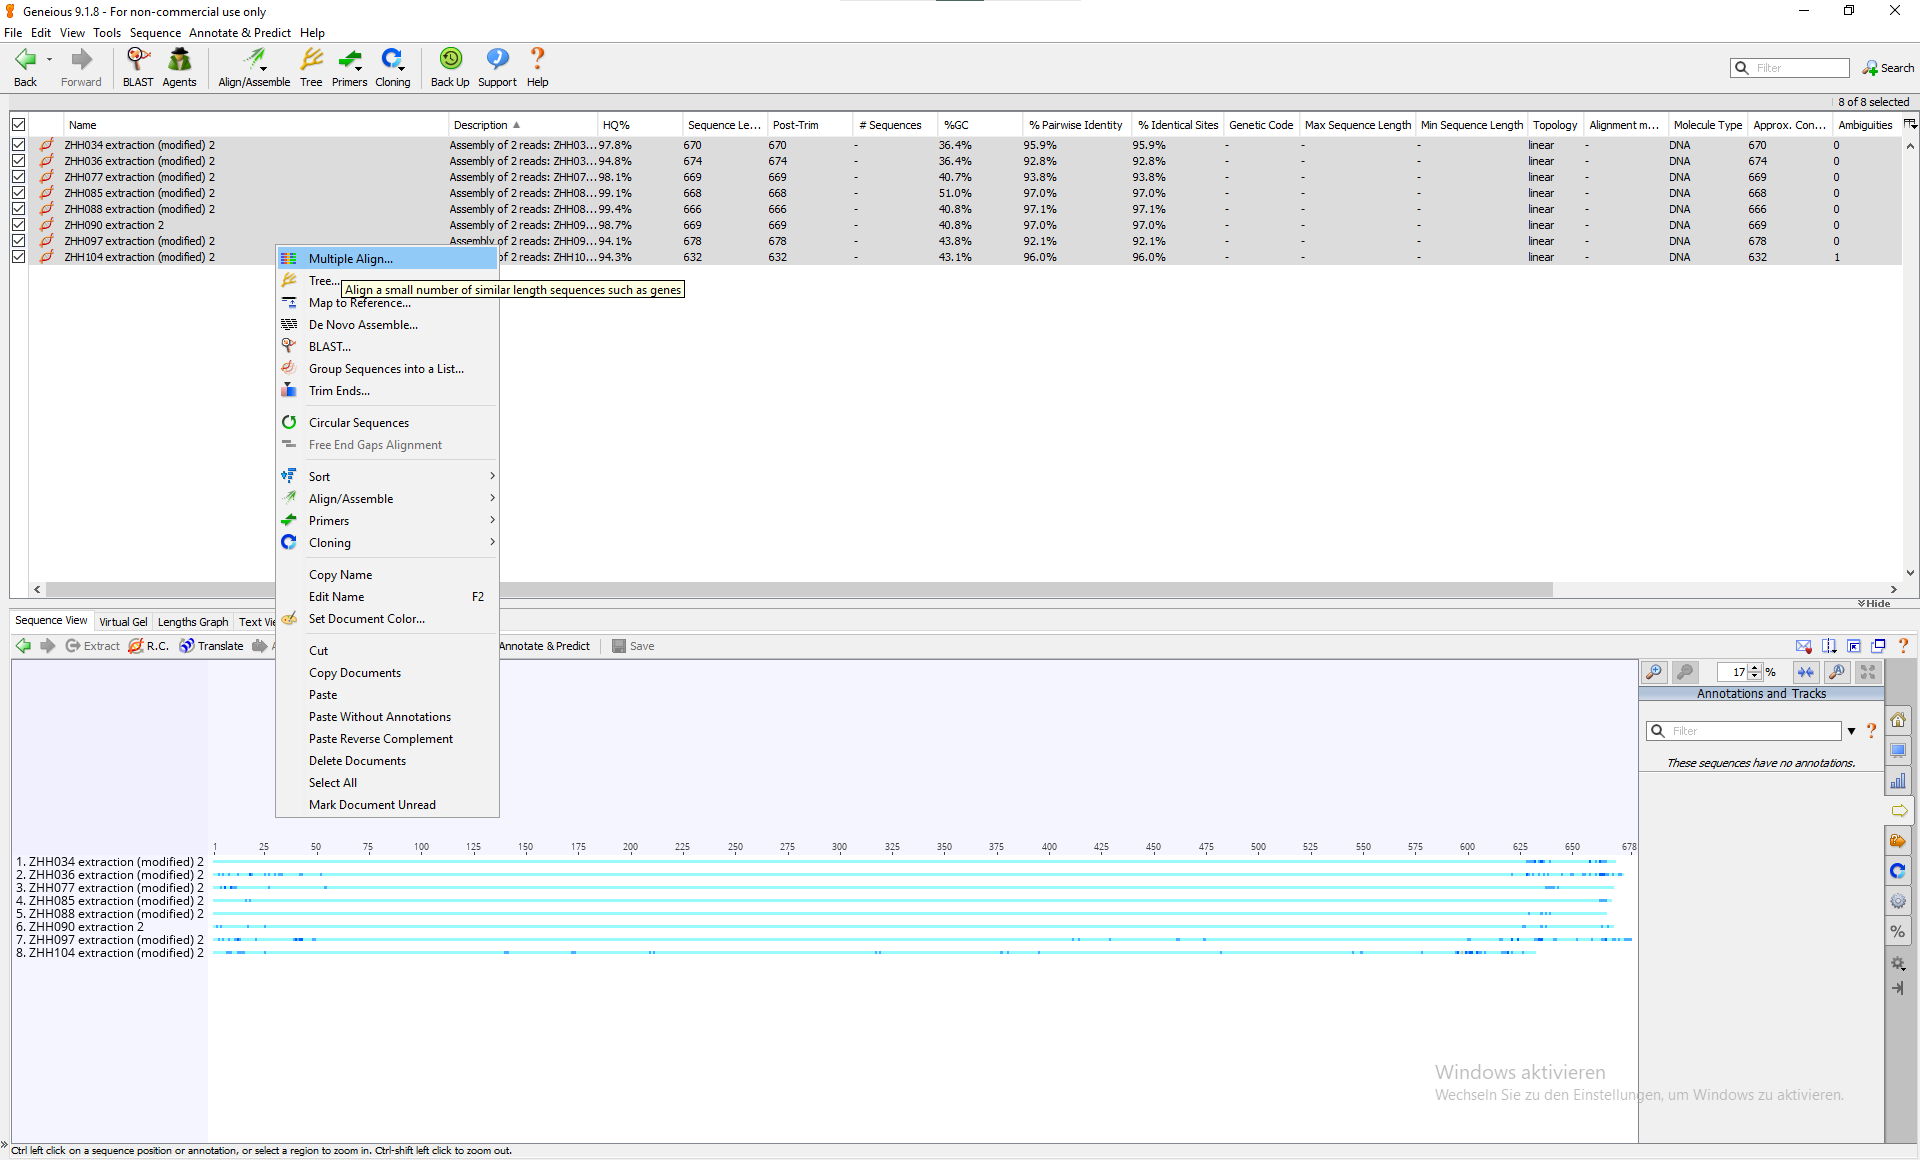Click the horizontal scrollbar of document table
The image size is (1920, 1160).
(799, 589)
